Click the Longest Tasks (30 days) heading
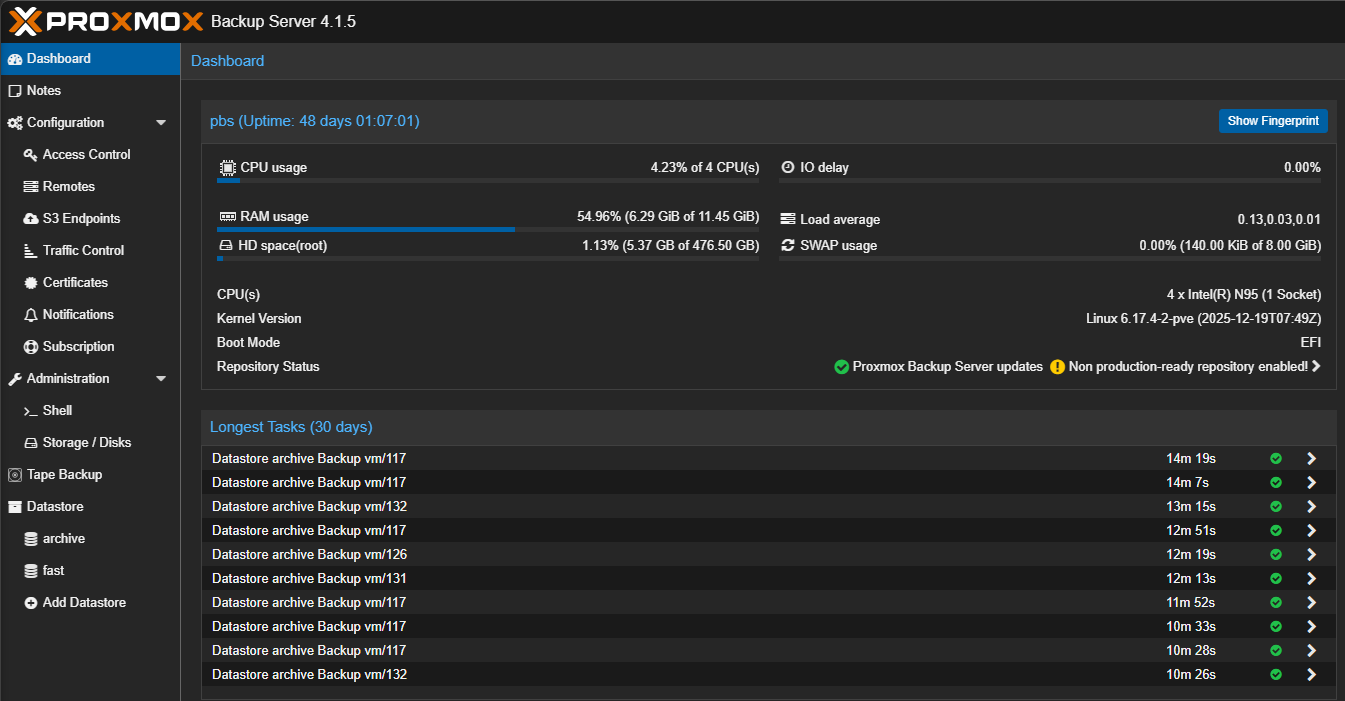 [291, 427]
